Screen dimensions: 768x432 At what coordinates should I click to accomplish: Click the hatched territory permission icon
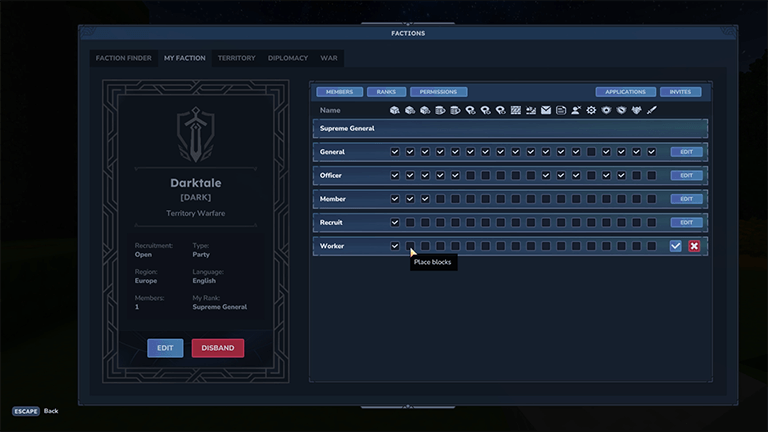[x=516, y=110]
